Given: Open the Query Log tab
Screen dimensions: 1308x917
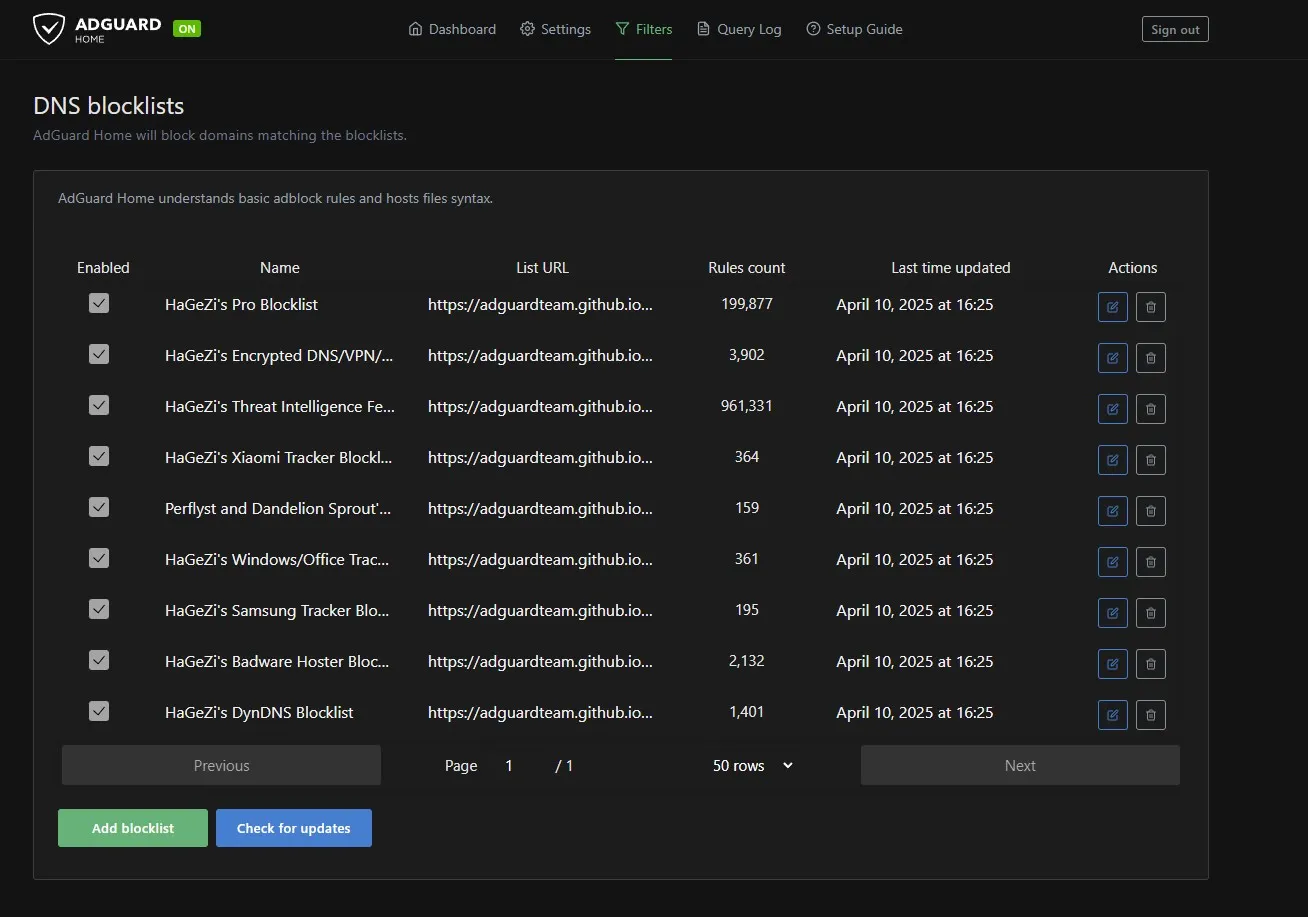Looking at the screenshot, I should [738, 29].
